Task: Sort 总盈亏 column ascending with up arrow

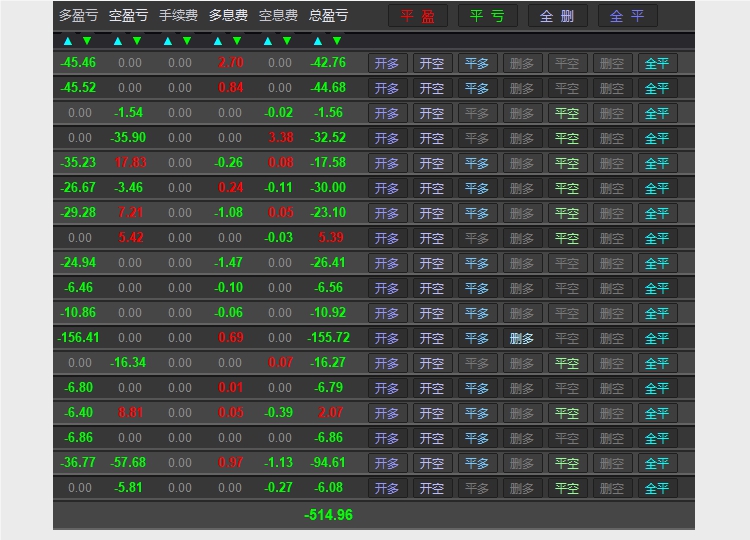Action: [318, 41]
